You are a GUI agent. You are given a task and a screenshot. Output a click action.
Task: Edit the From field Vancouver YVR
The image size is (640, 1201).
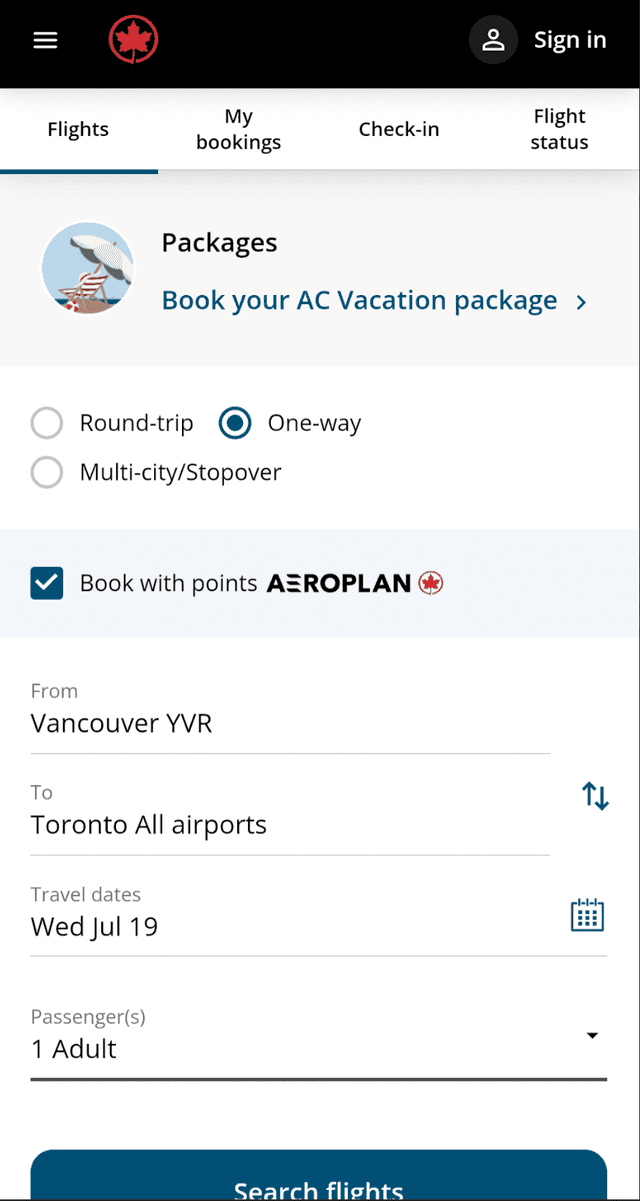tap(290, 723)
